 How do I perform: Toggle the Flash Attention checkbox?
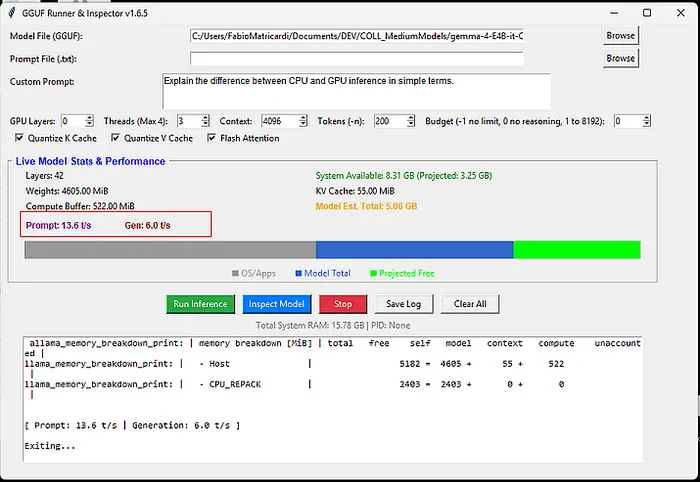point(212,138)
